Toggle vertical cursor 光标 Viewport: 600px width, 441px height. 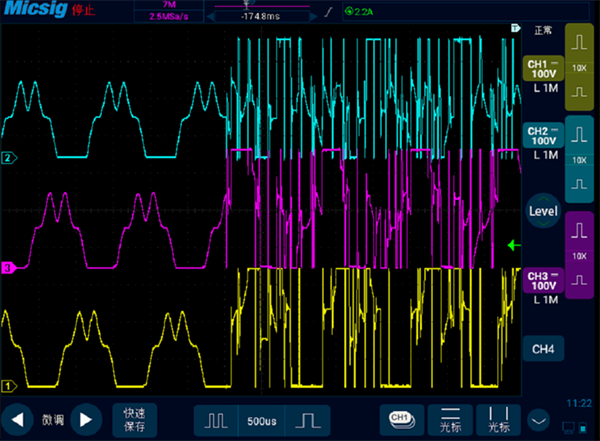click(x=498, y=419)
